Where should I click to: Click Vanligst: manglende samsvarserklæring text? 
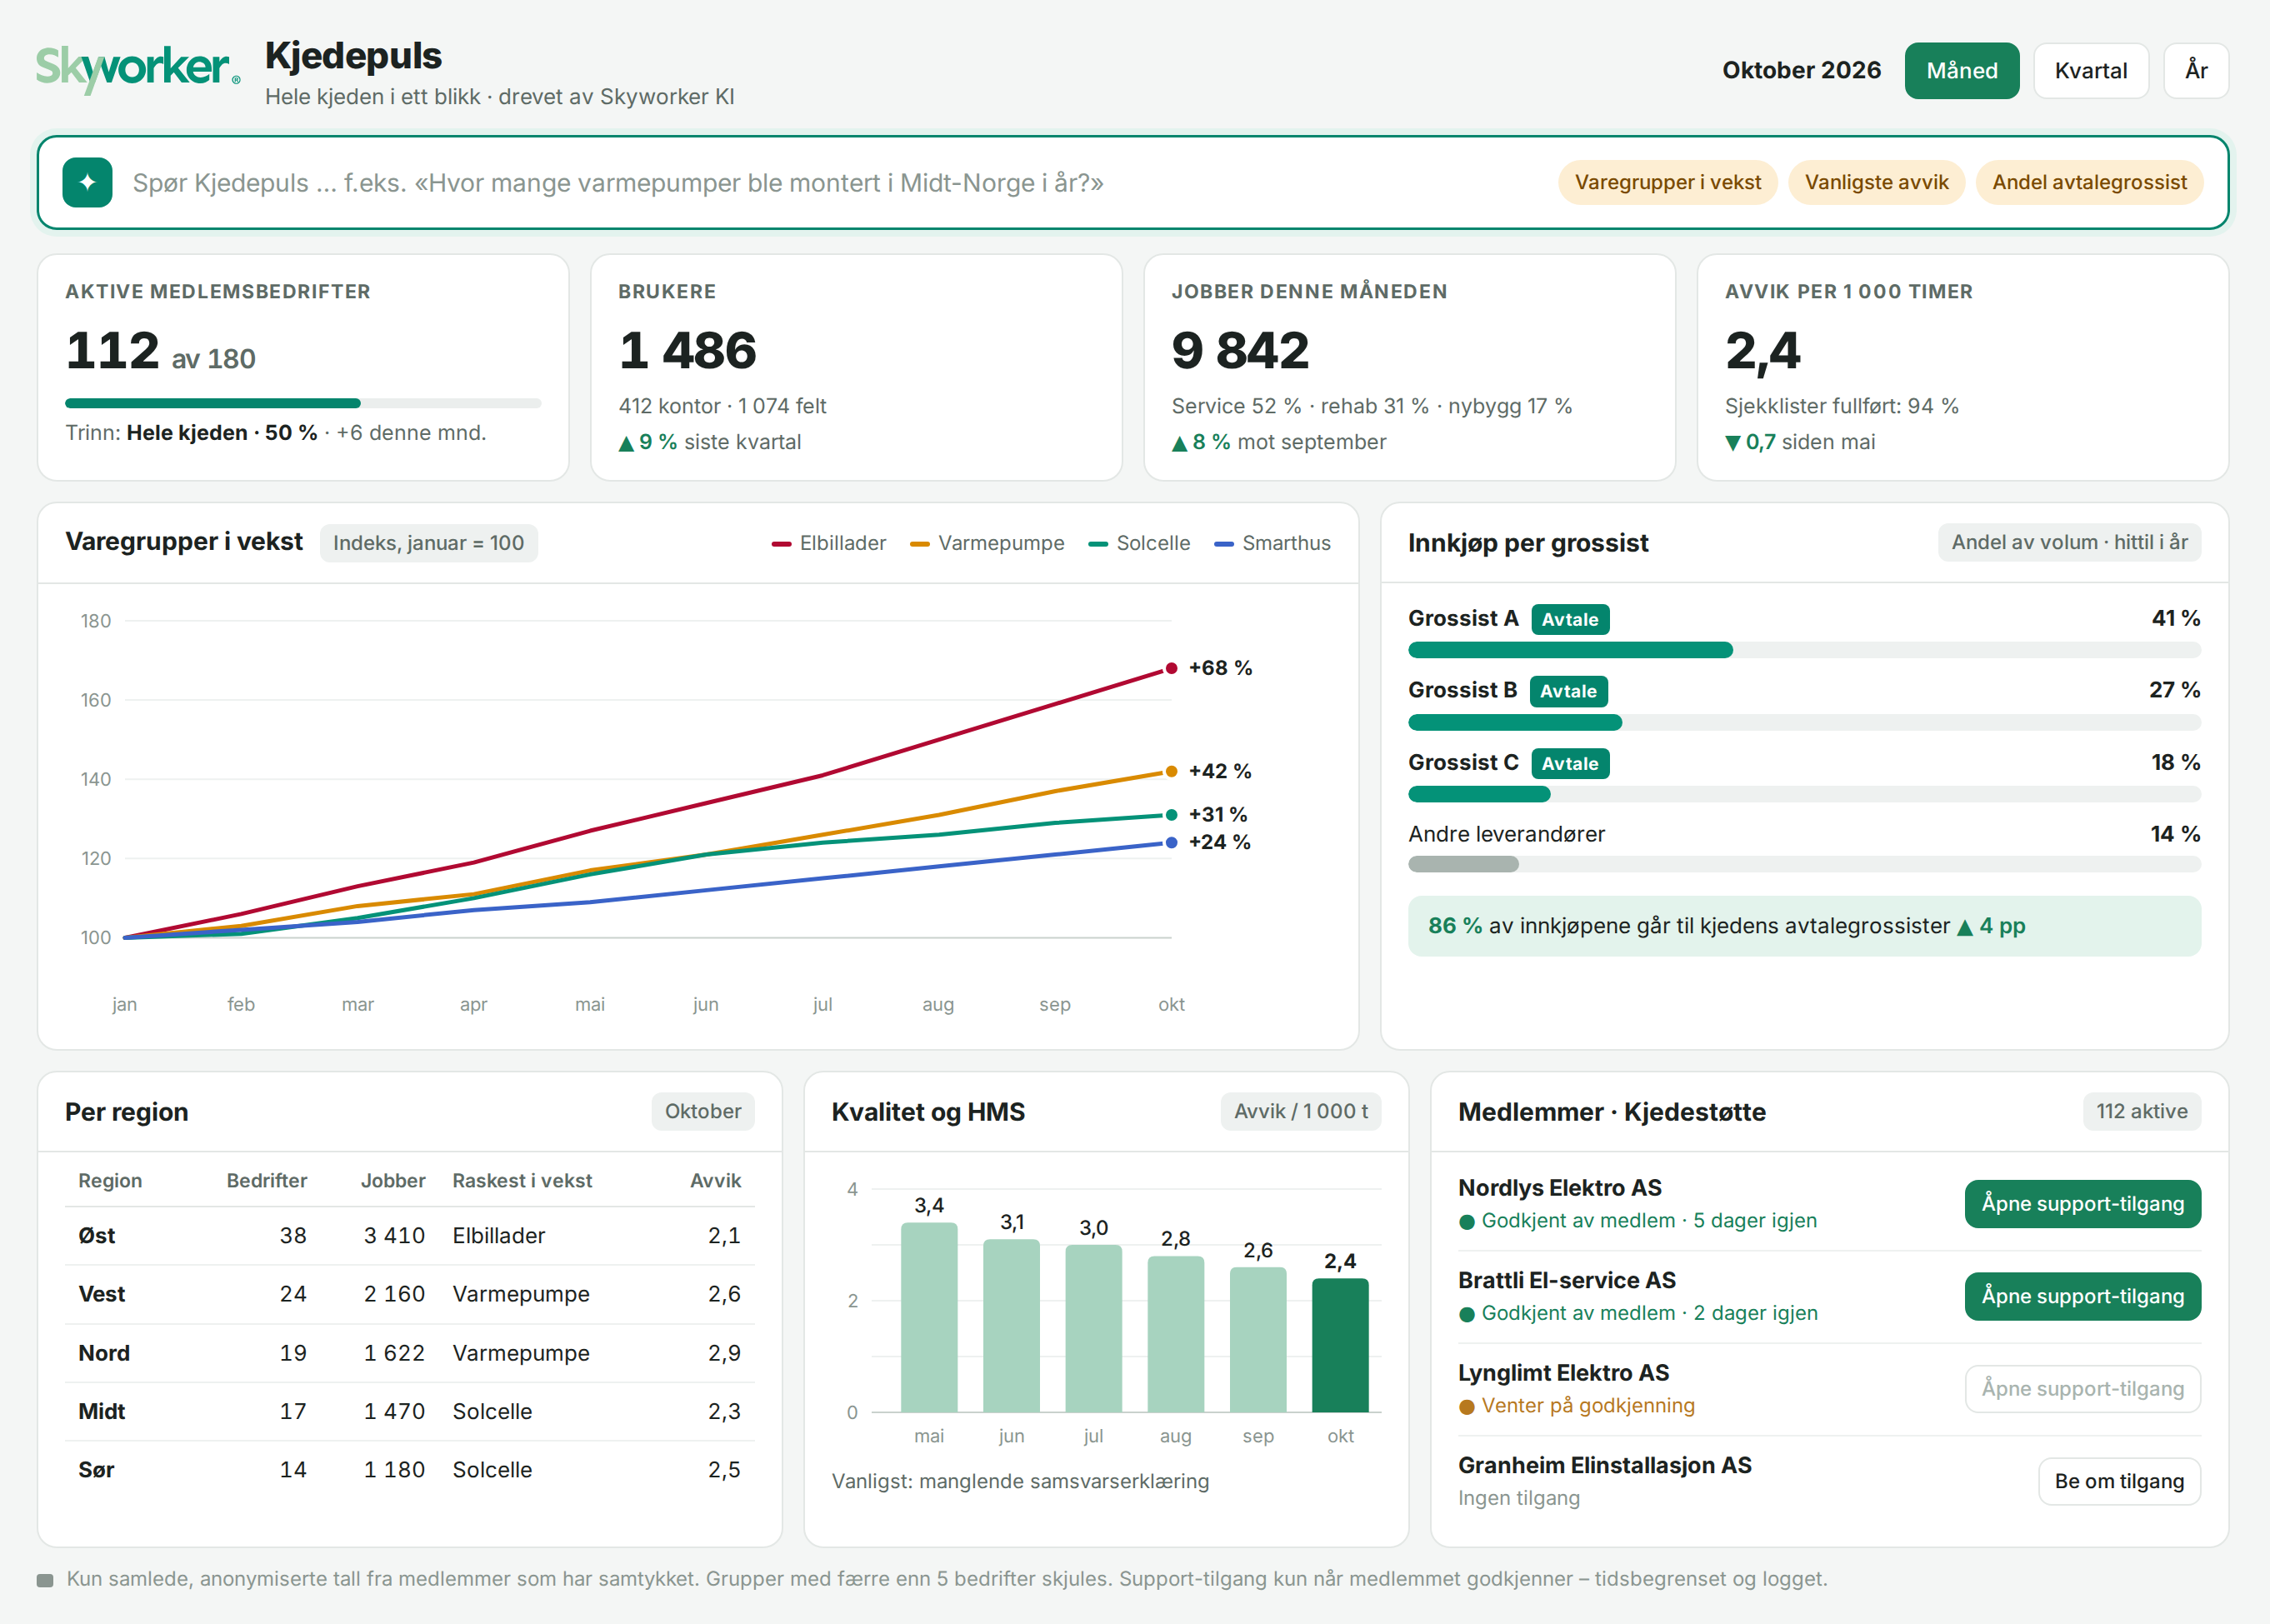(x=1020, y=1481)
